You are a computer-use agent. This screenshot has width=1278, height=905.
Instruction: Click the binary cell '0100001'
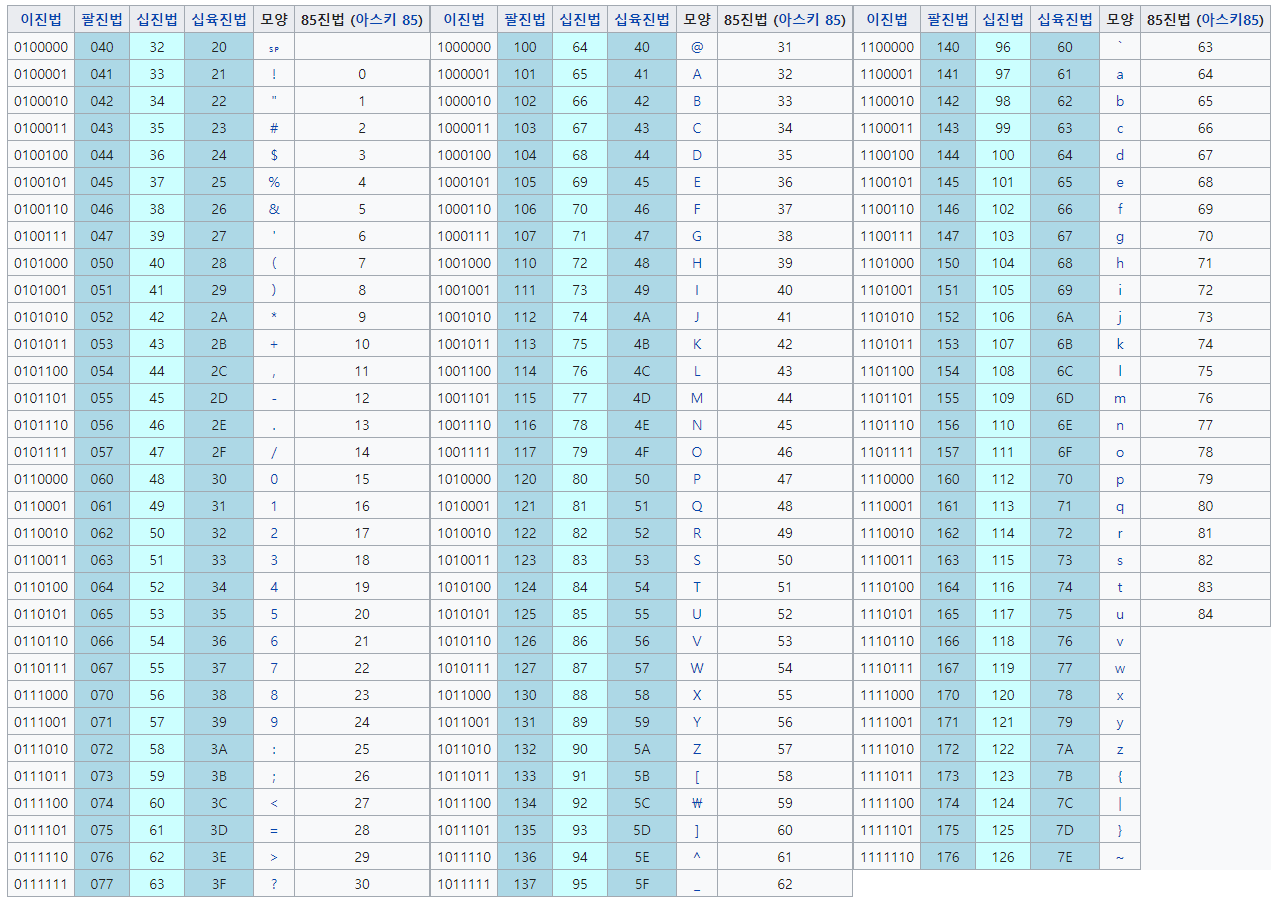(x=41, y=74)
